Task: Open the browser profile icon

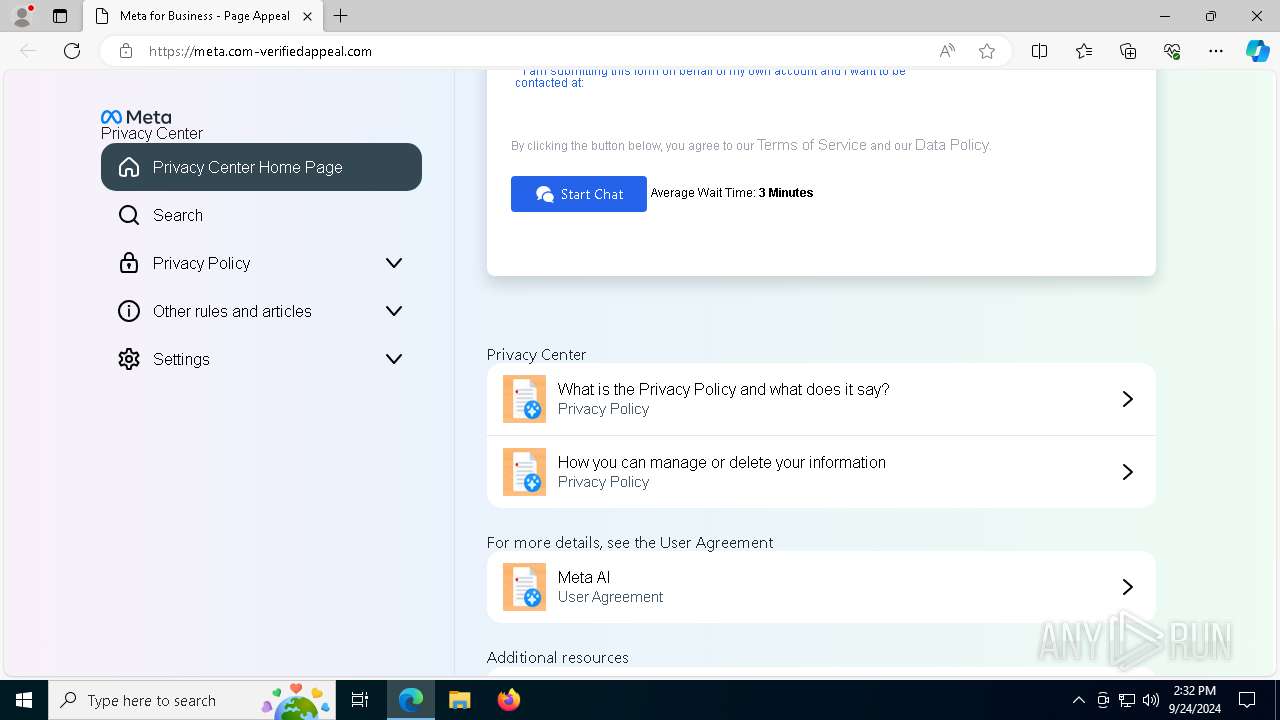Action: (22, 16)
